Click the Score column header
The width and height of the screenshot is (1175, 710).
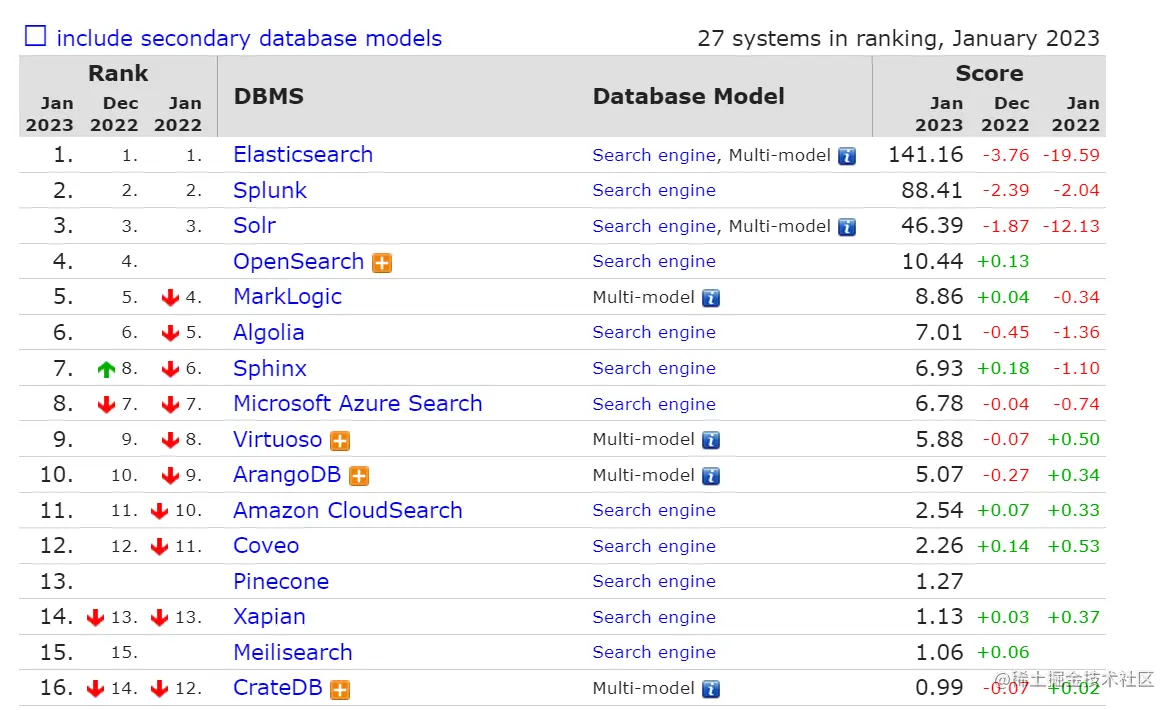(989, 73)
